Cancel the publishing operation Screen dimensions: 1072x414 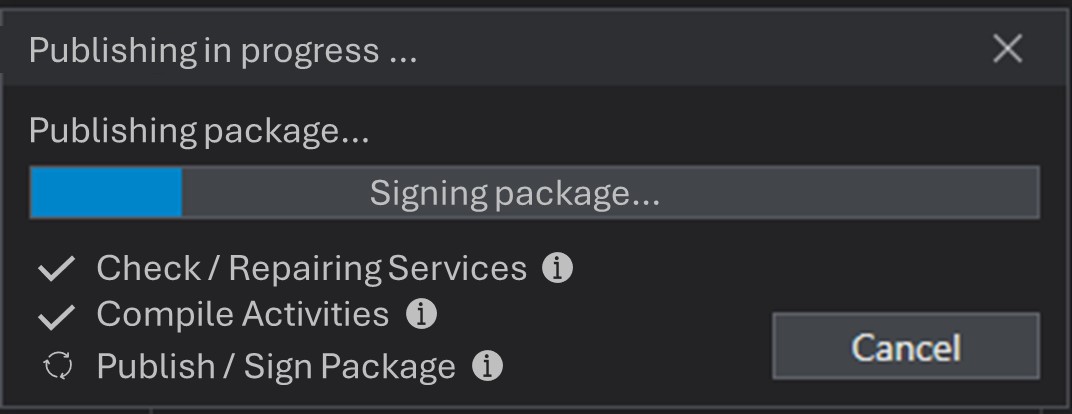(x=905, y=346)
